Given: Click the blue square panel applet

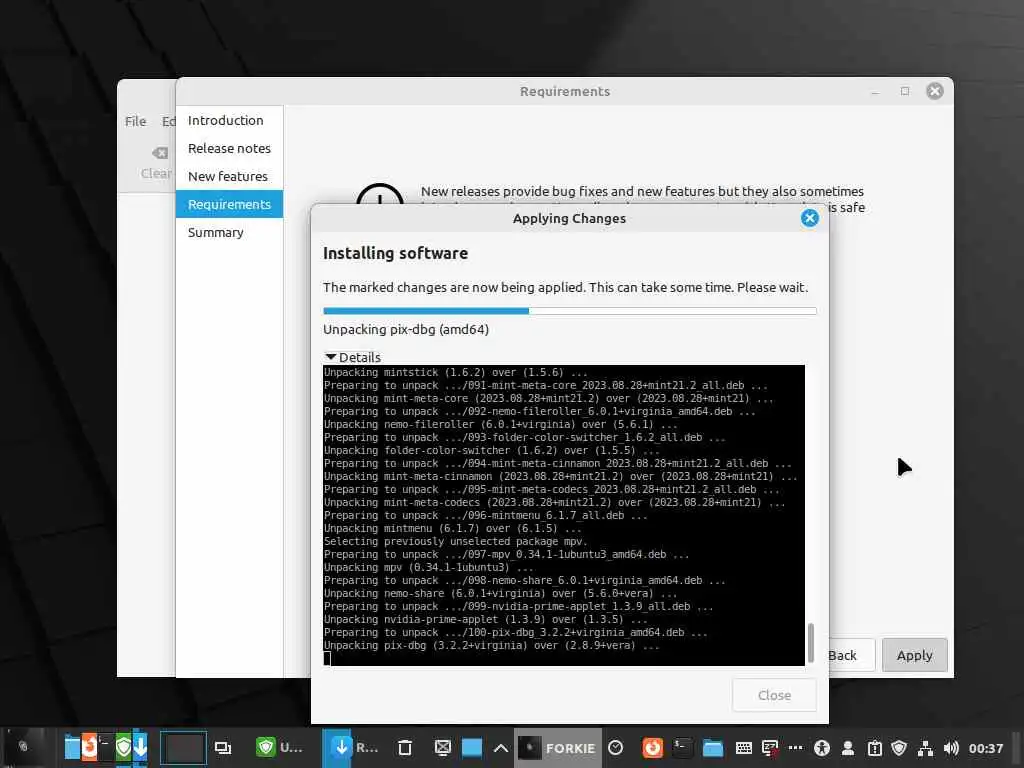Looking at the screenshot, I should (x=472, y=748).
